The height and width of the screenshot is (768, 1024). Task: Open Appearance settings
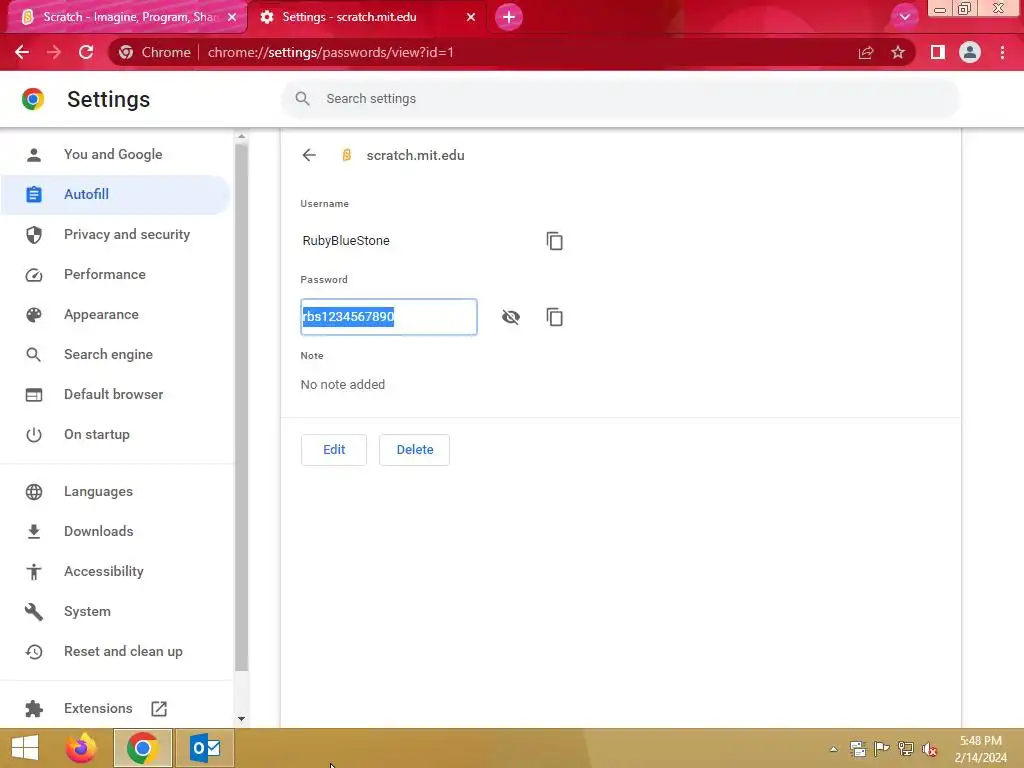pos(115,315)
